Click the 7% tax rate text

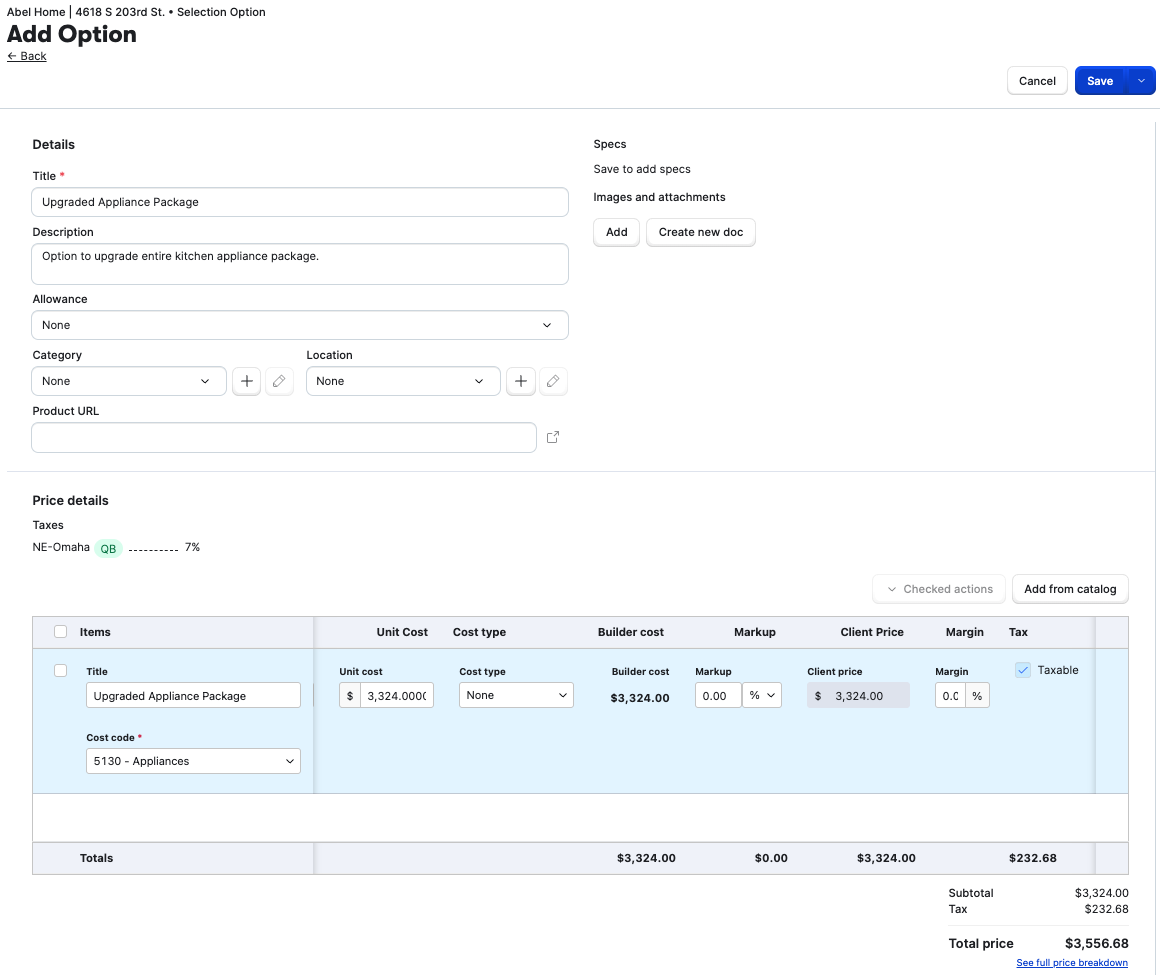click(x=192, y=547)
